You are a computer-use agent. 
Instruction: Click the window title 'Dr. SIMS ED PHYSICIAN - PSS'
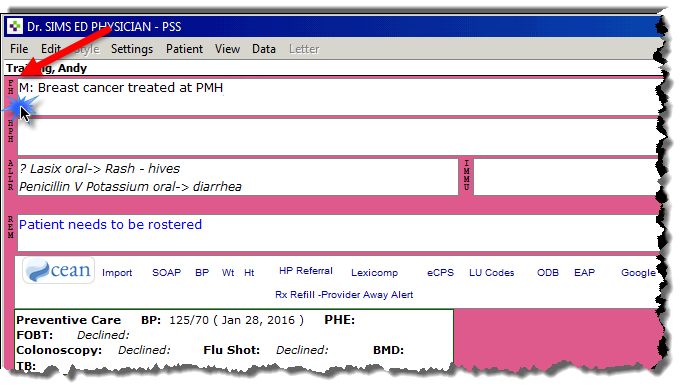pos(104,27)
